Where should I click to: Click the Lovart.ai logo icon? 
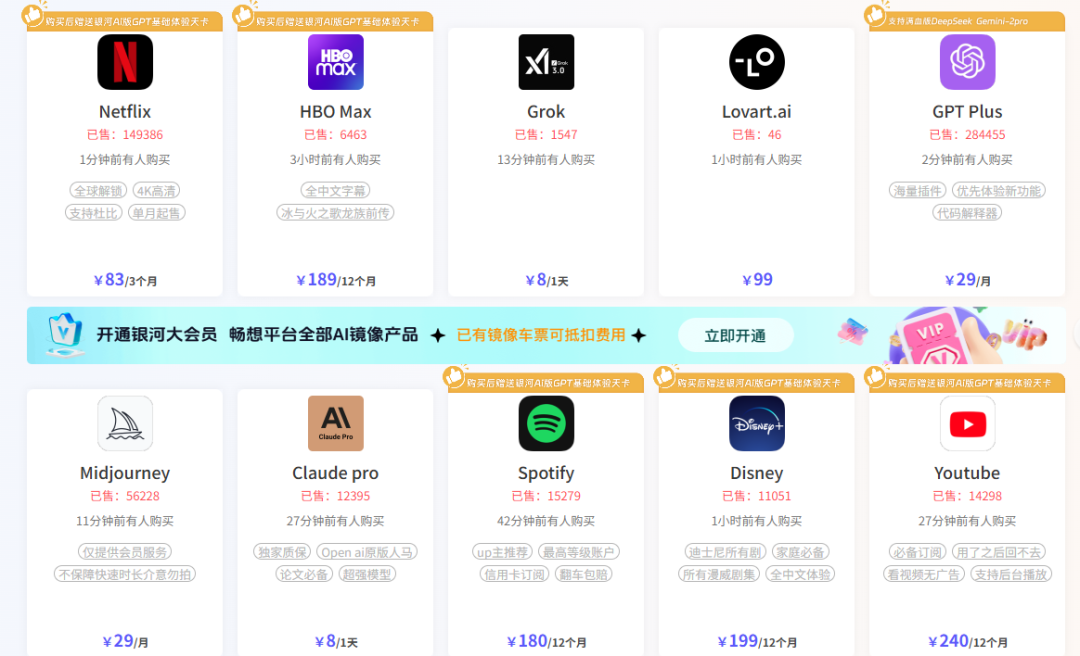(757, 62)
